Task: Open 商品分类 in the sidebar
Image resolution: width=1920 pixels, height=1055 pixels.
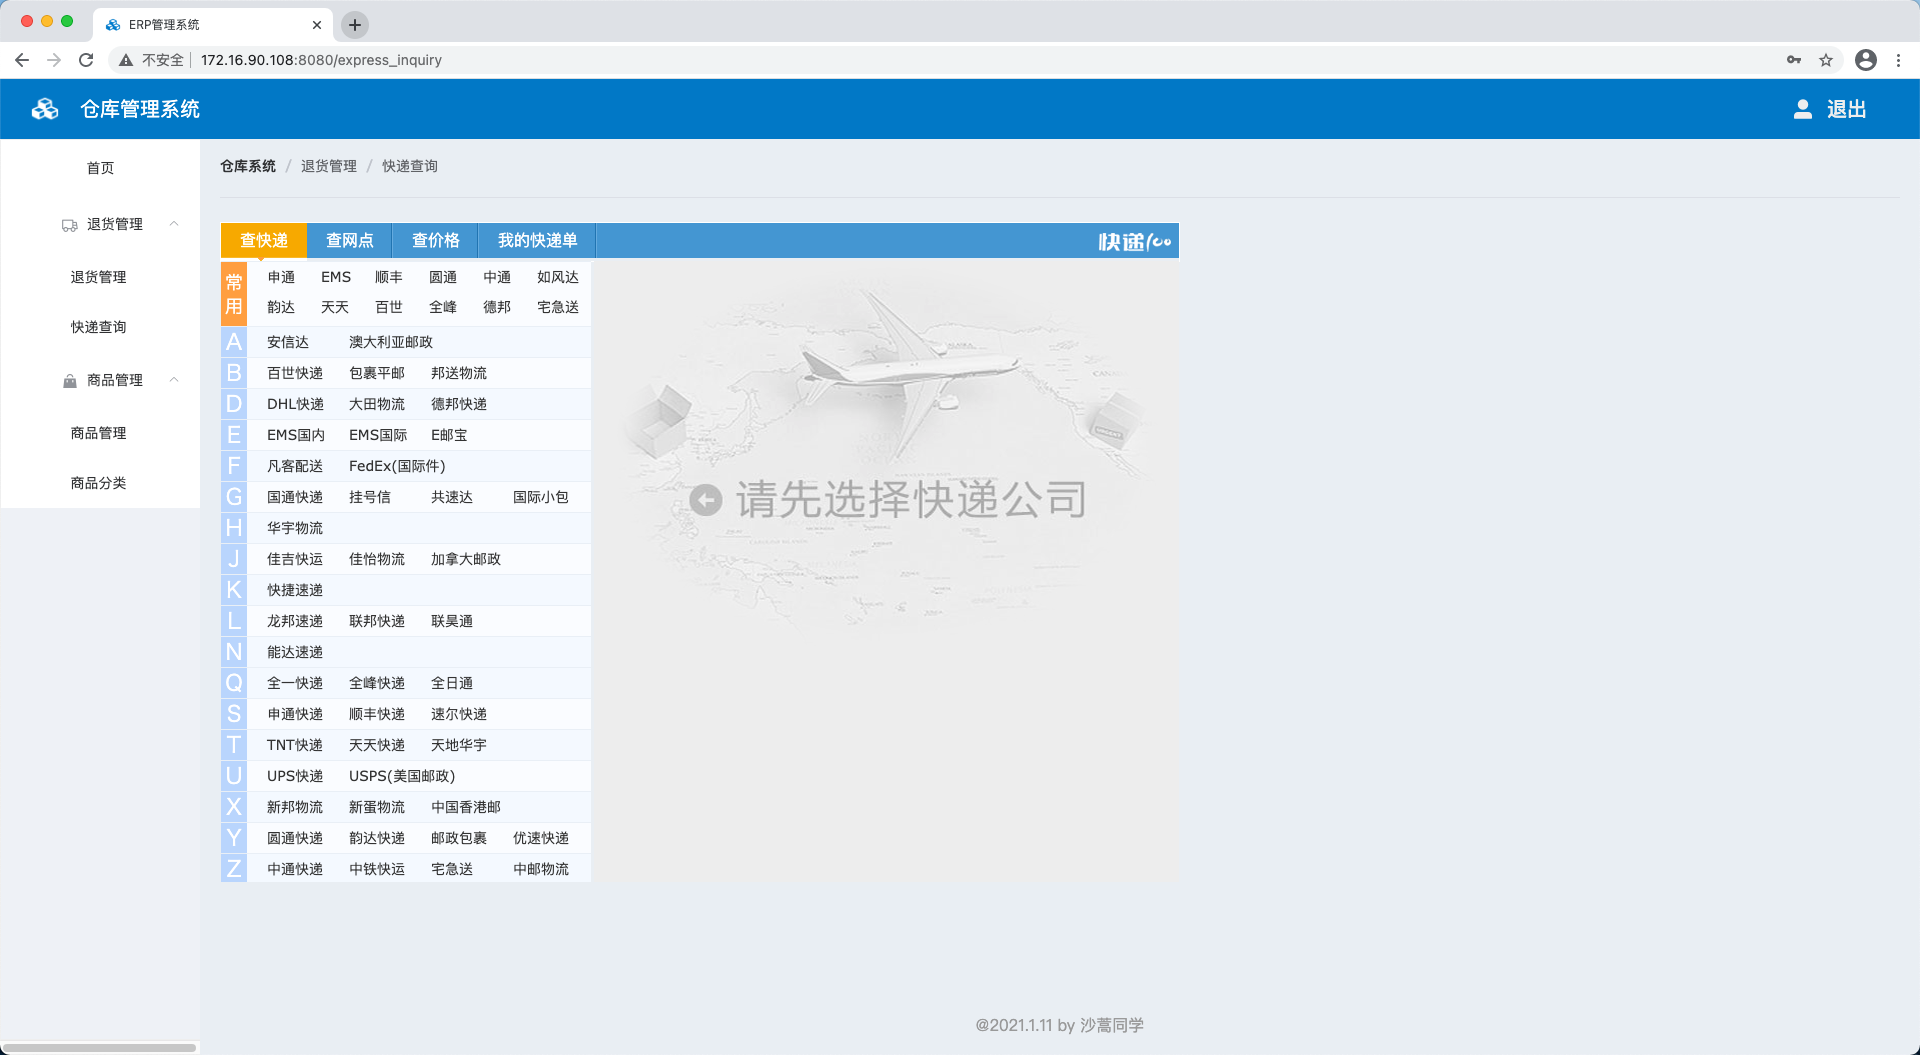Action: 98,483
